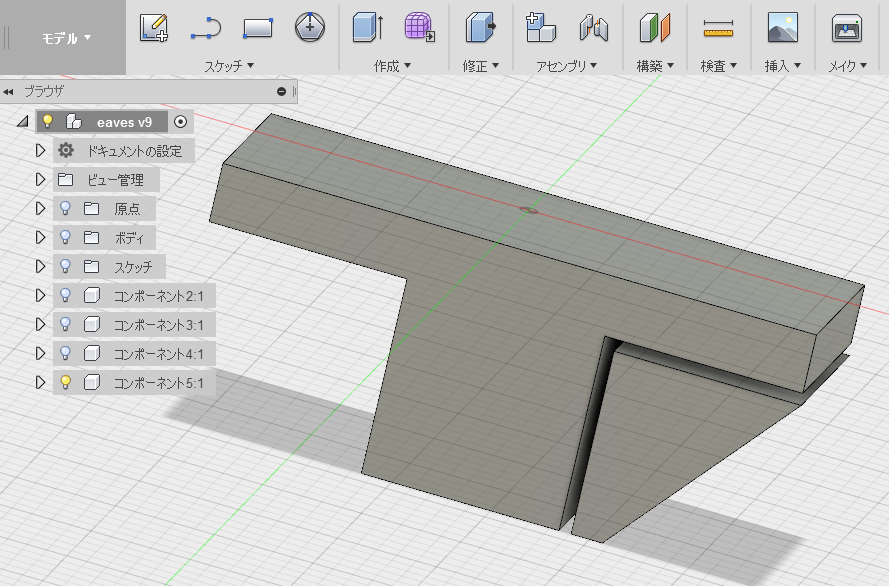Click the browser panel minus button
This screenshot has height=586, width=889.
pyautogui.click(x=281, y=91)
